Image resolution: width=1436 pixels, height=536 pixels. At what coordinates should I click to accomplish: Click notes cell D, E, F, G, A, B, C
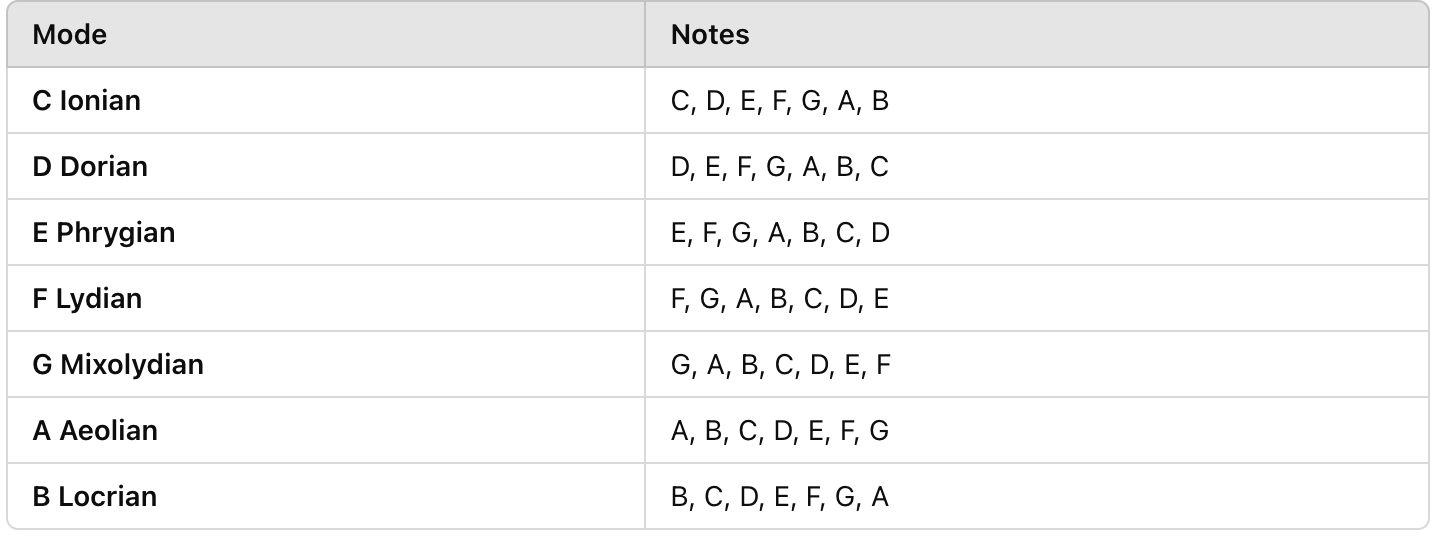coord(780,168)
